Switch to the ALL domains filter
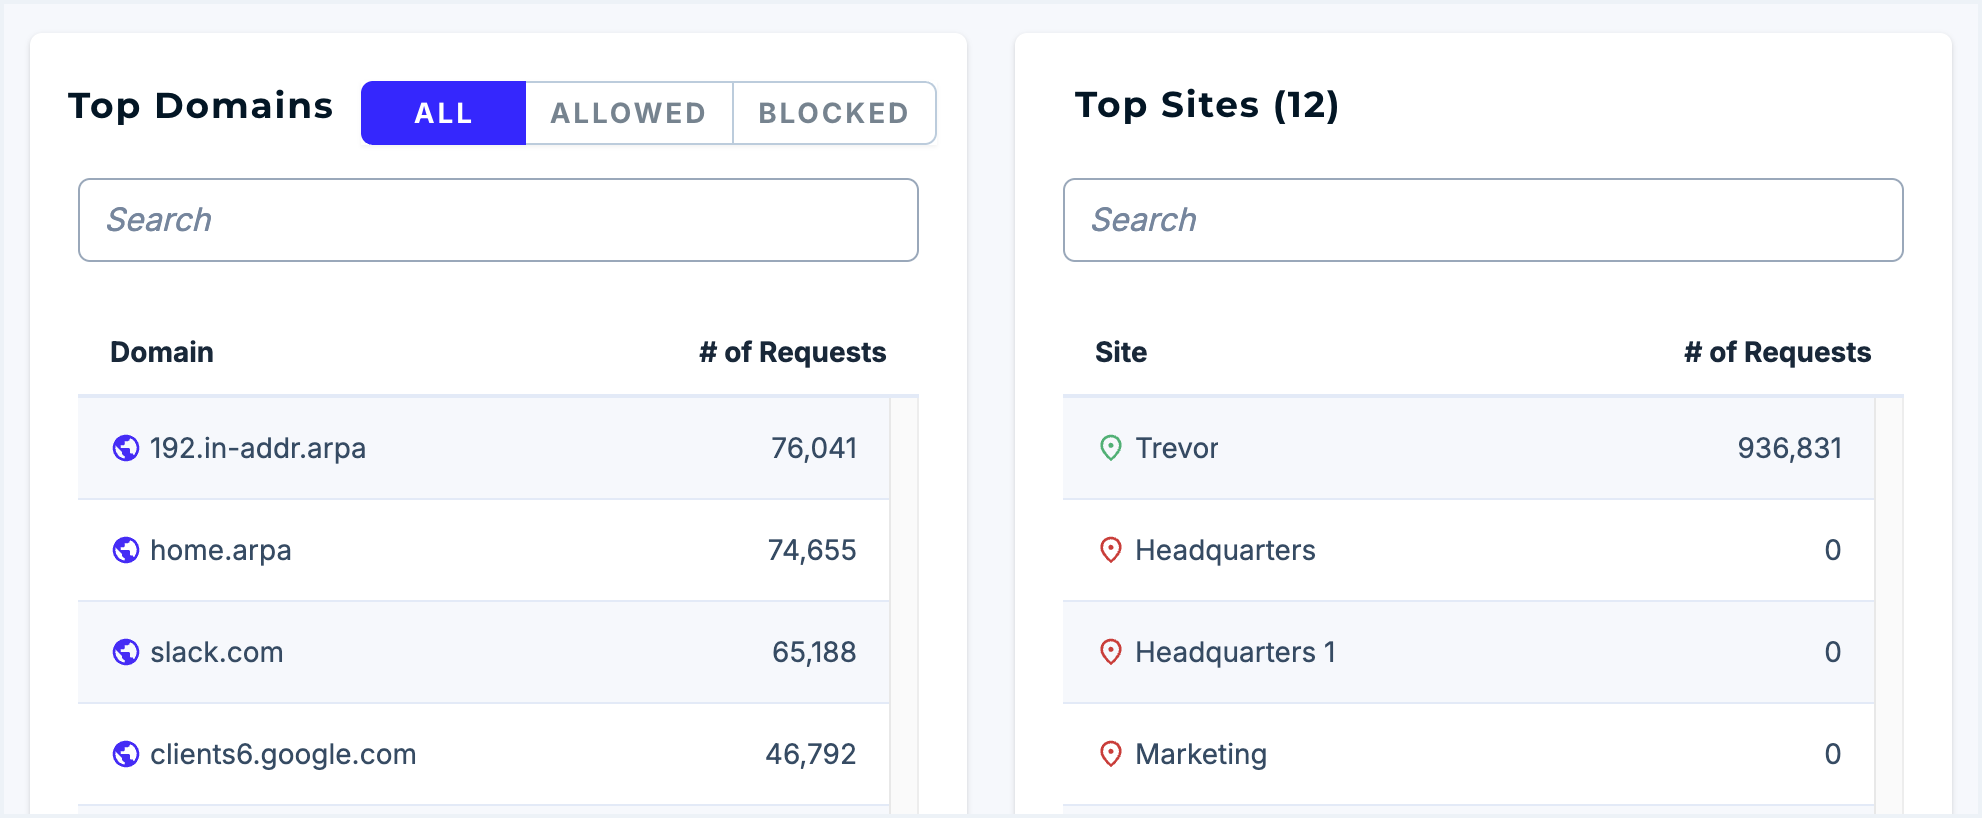Screen dimensions: 1982x818 (443, 113)
